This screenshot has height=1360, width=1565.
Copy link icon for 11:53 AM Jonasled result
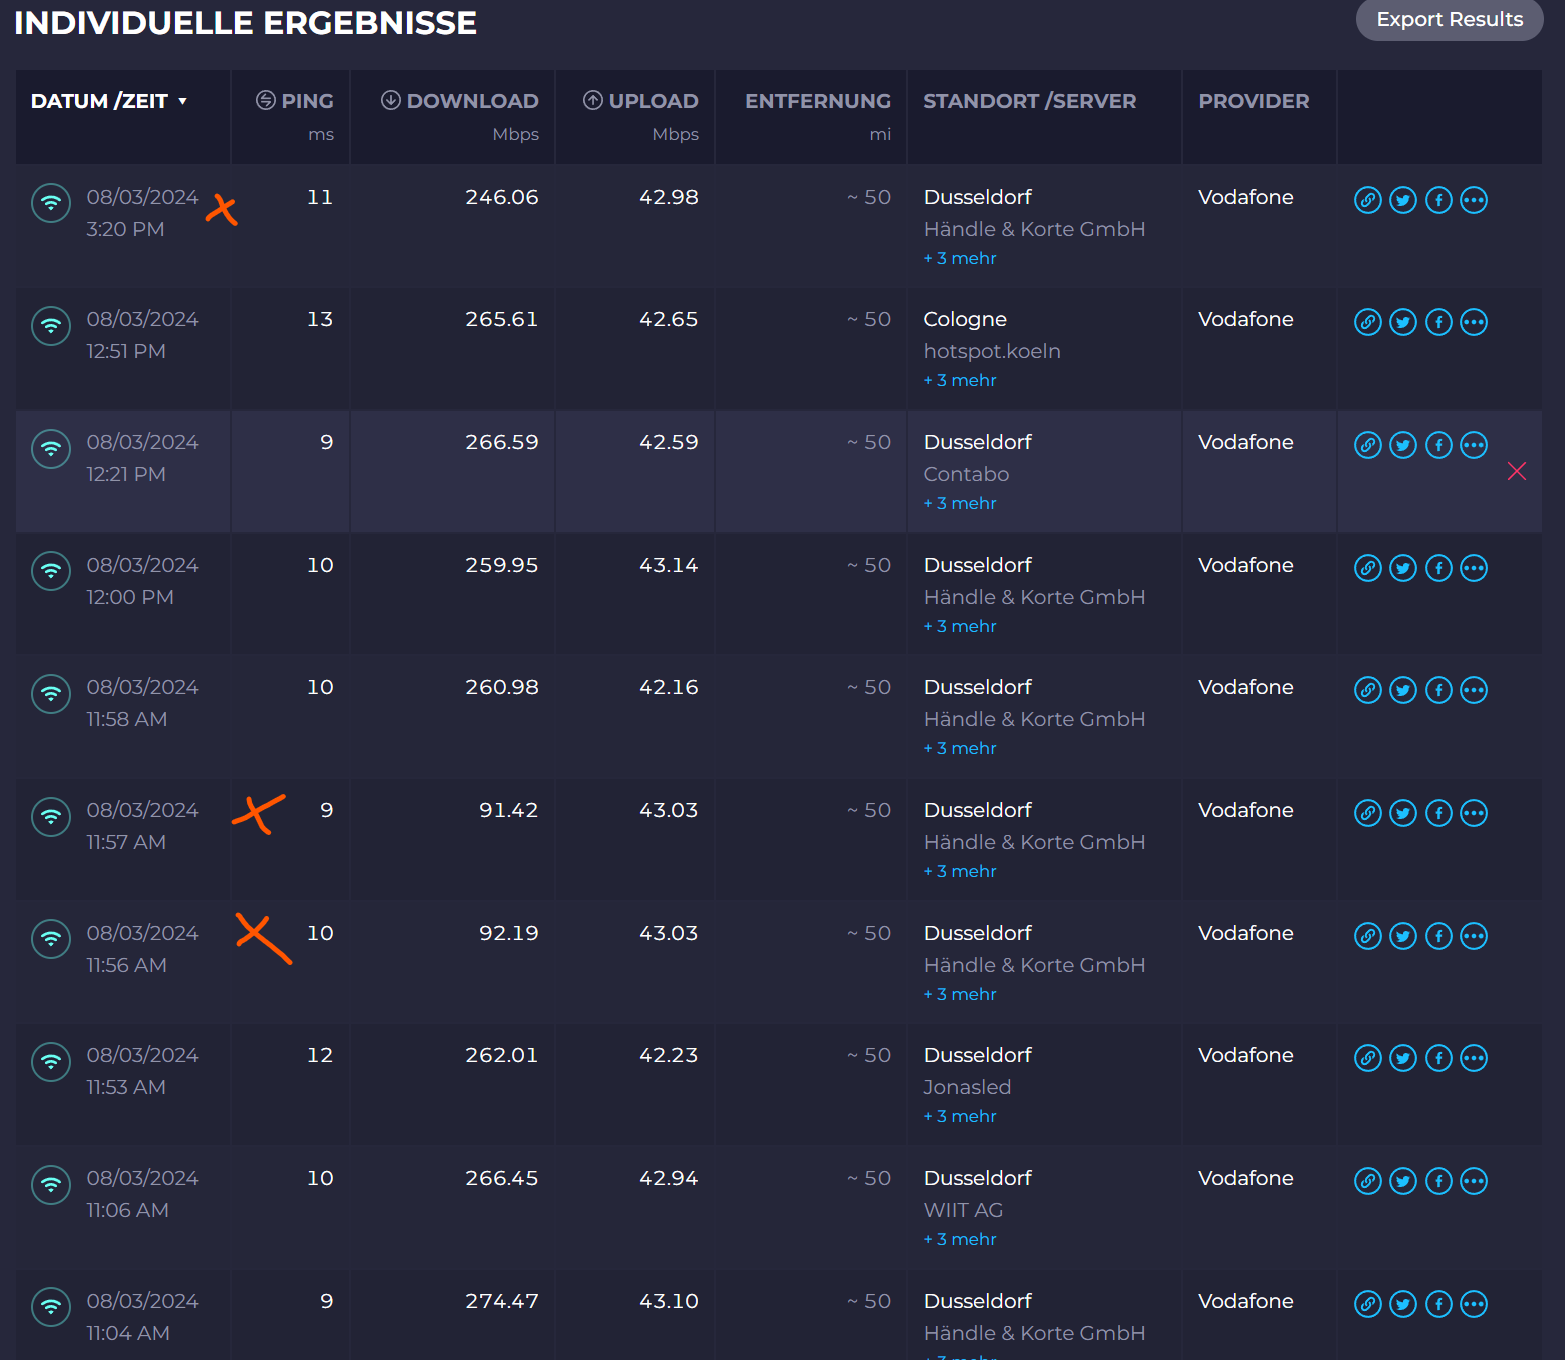coord(1368,1058)
